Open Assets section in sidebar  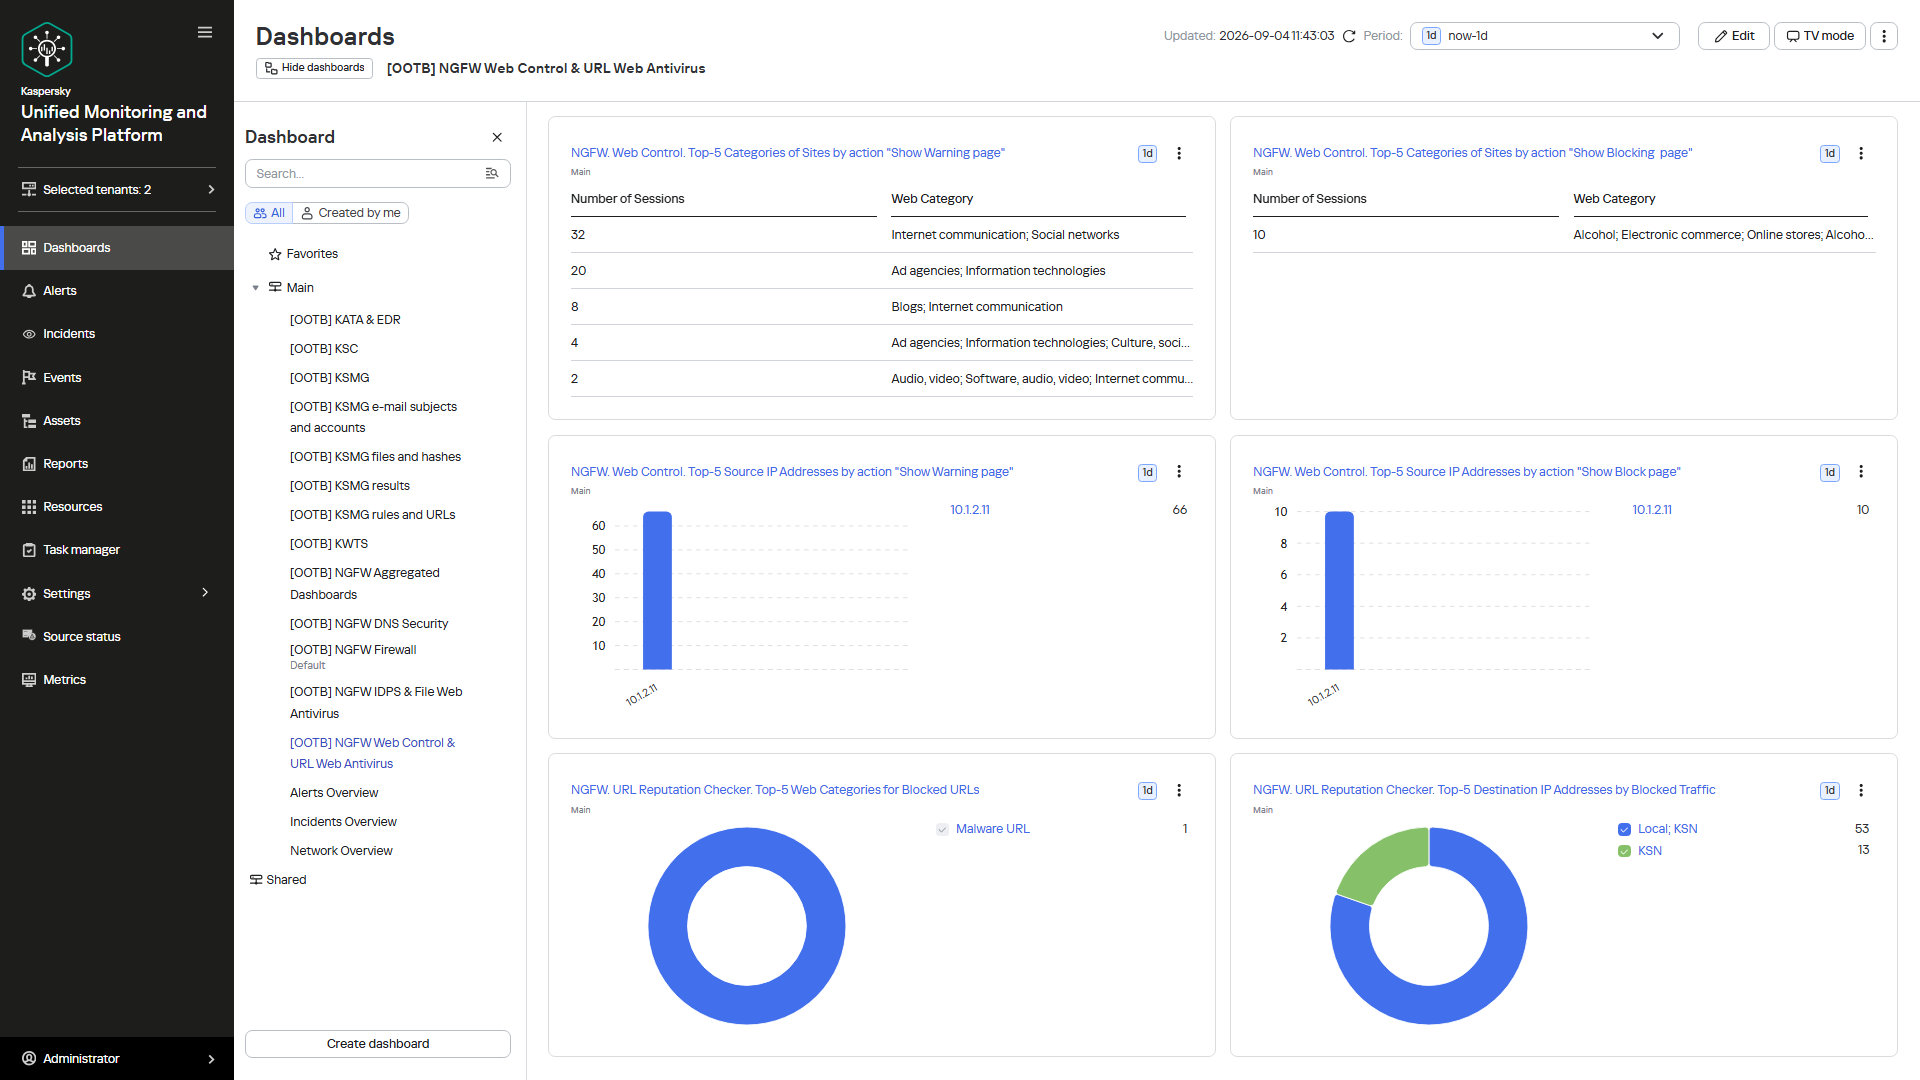click(x=117, y=421)
